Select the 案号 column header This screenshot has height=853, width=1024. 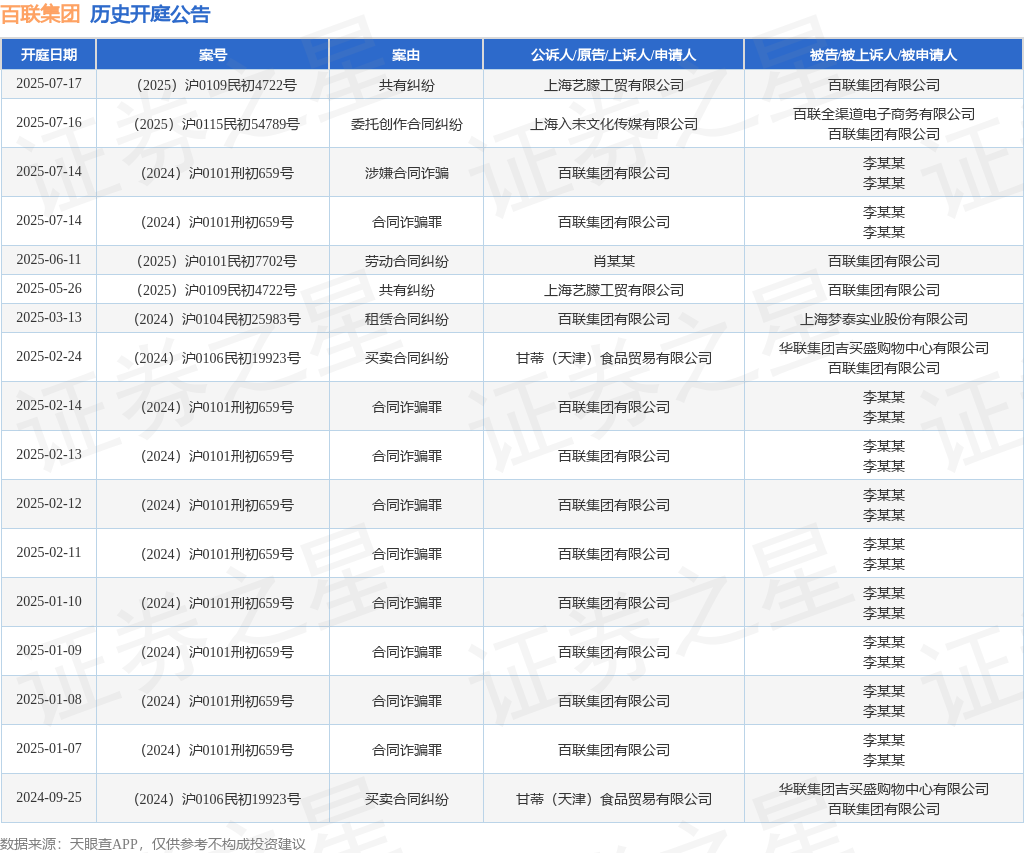[213, 55]
